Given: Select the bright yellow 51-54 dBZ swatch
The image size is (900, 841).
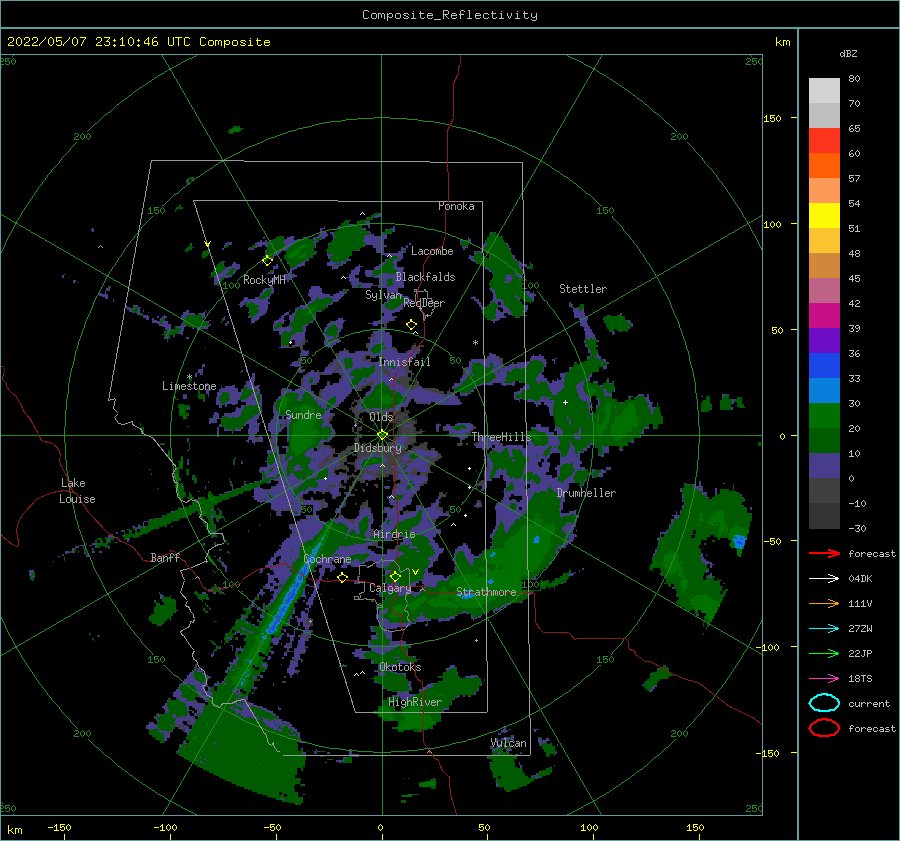Looking at the screenshot, I should coord(824,216).
